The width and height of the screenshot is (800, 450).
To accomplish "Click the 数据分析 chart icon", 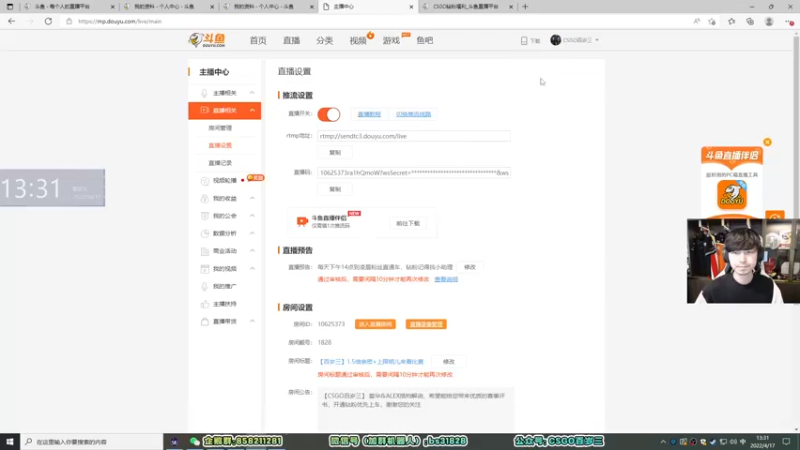I will click(205, 234).
